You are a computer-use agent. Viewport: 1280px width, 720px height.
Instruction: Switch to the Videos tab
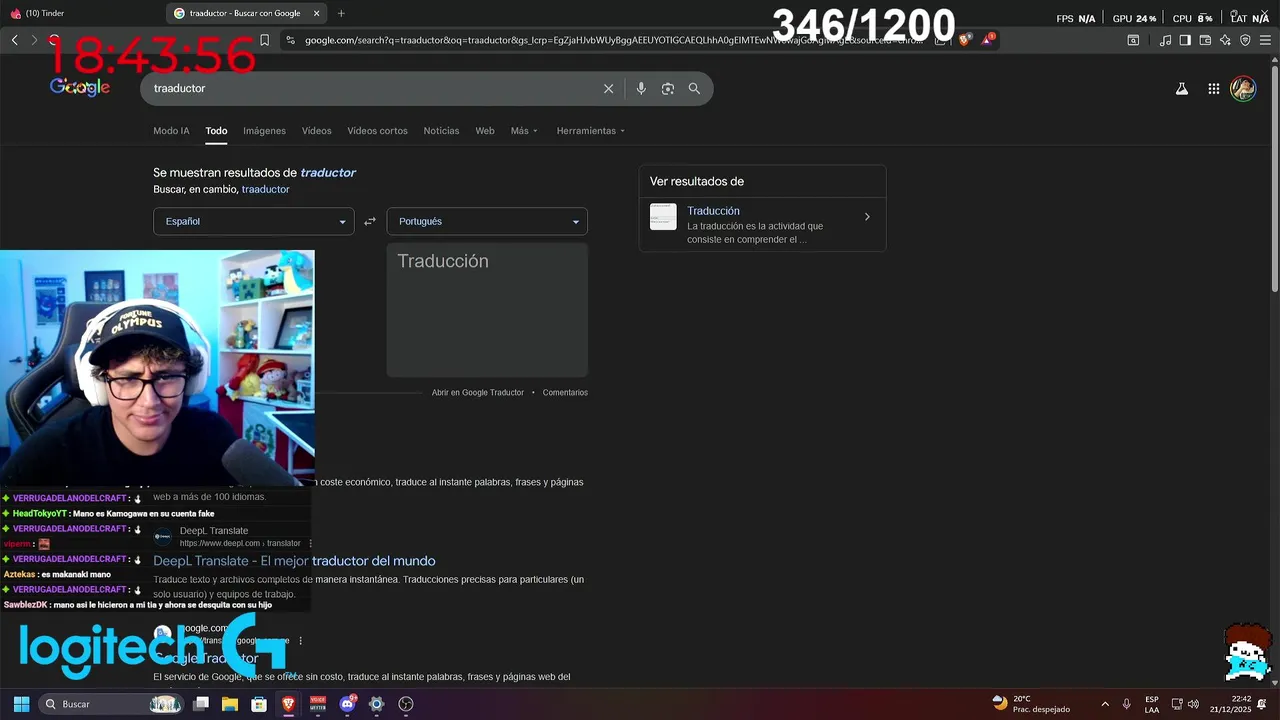pos(316,131)
